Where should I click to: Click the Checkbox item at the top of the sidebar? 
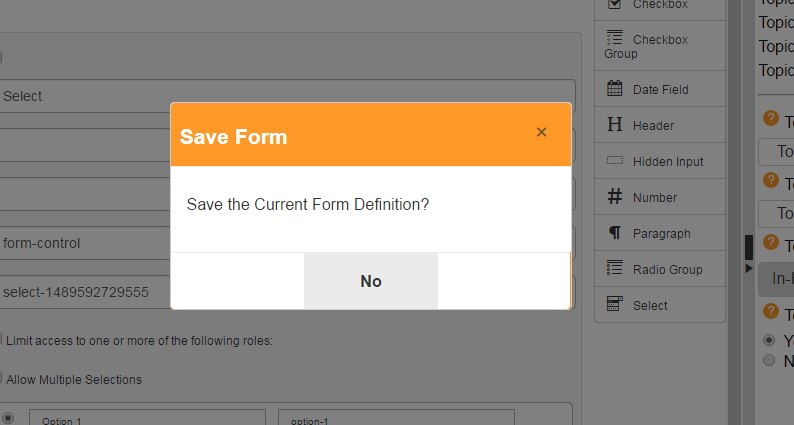tap(660, 7)
